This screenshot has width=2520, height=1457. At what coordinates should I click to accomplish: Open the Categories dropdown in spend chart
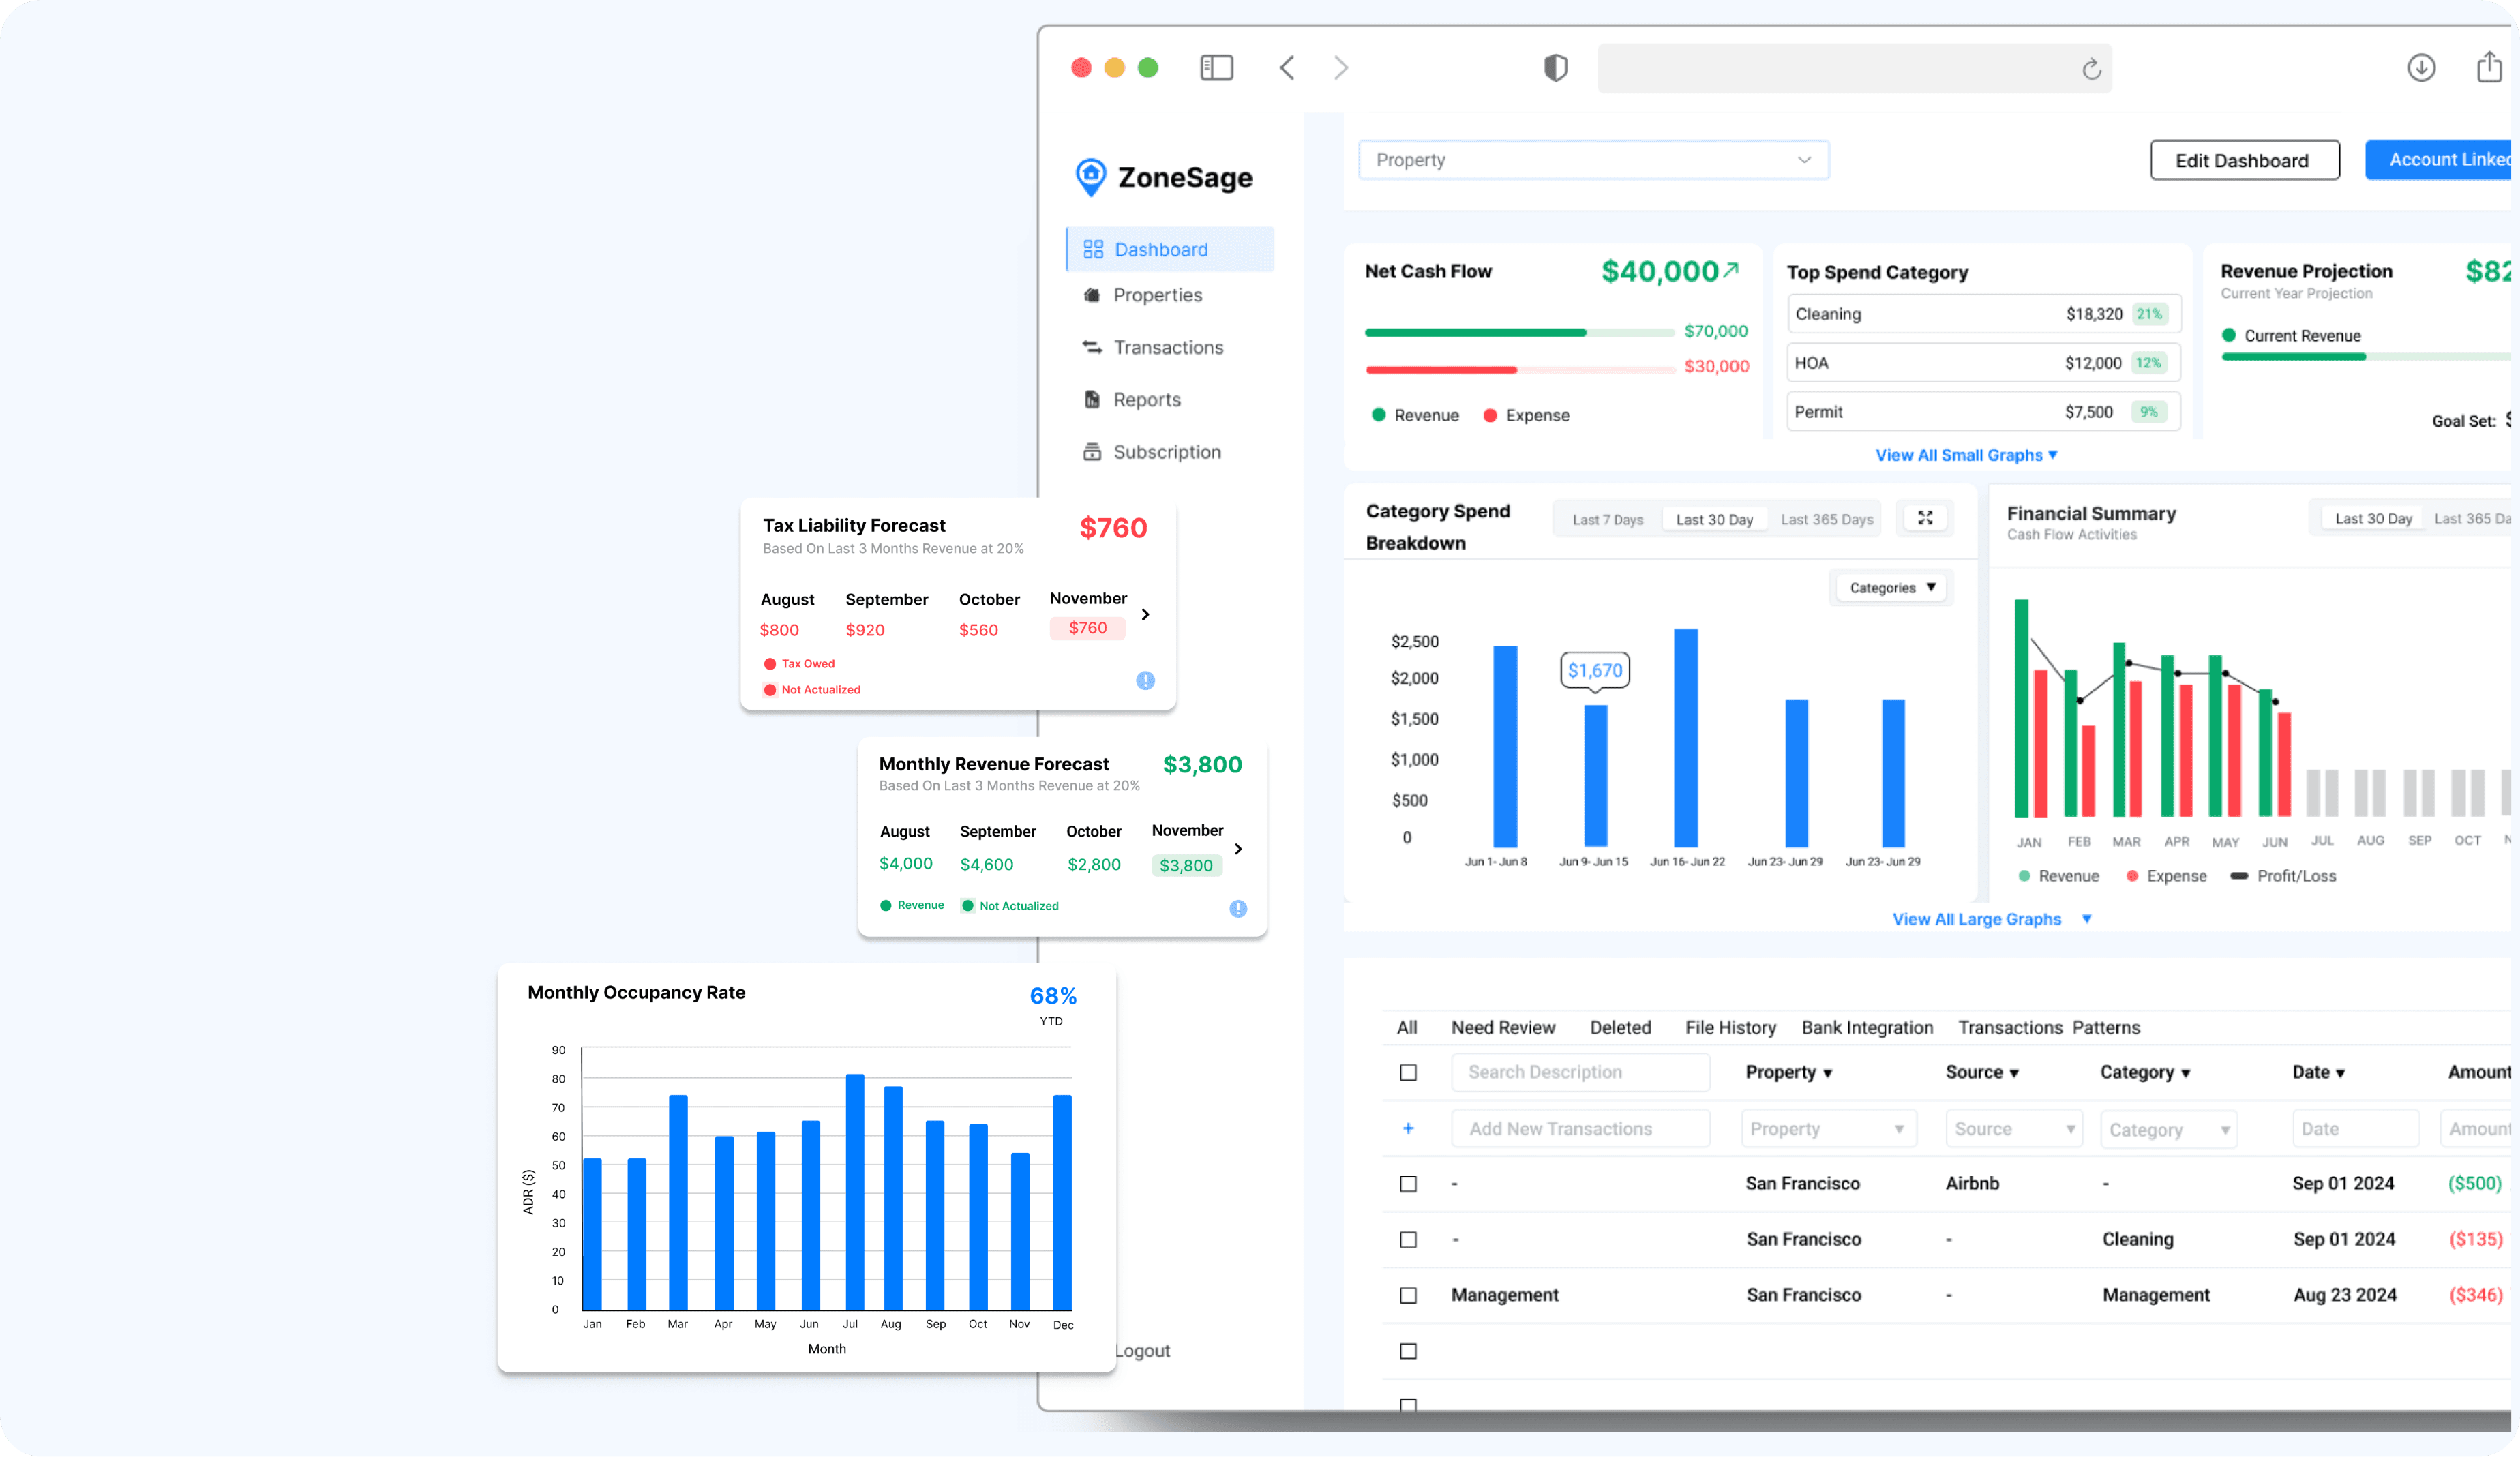click(1892, 588)
